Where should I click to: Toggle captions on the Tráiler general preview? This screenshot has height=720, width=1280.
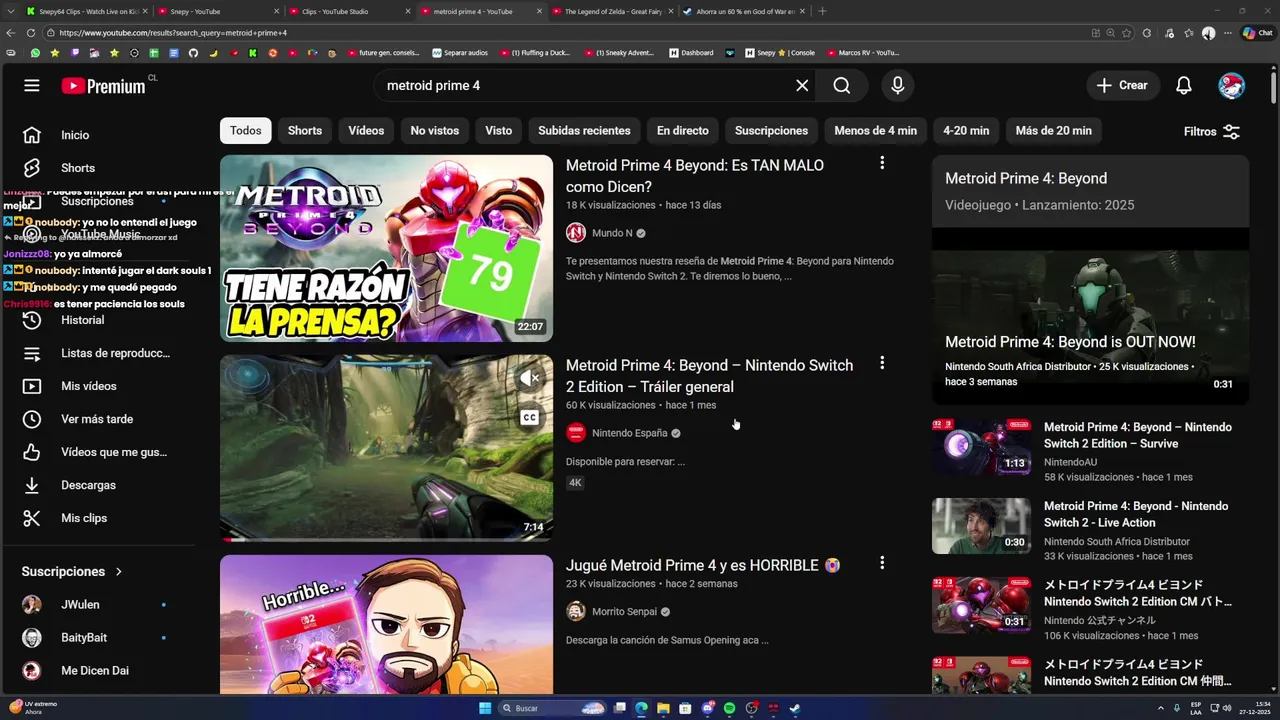point(530,418)
